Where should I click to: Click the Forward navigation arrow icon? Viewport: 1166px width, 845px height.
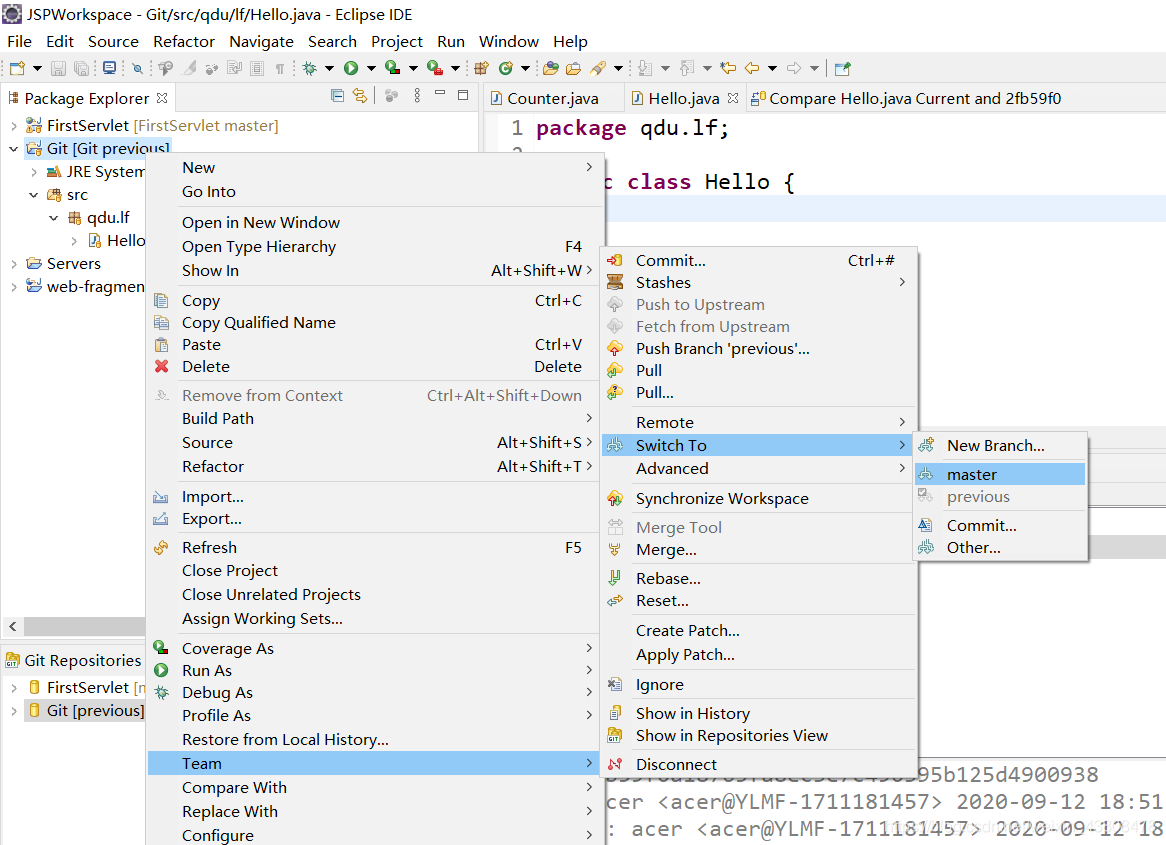[794, 68]
